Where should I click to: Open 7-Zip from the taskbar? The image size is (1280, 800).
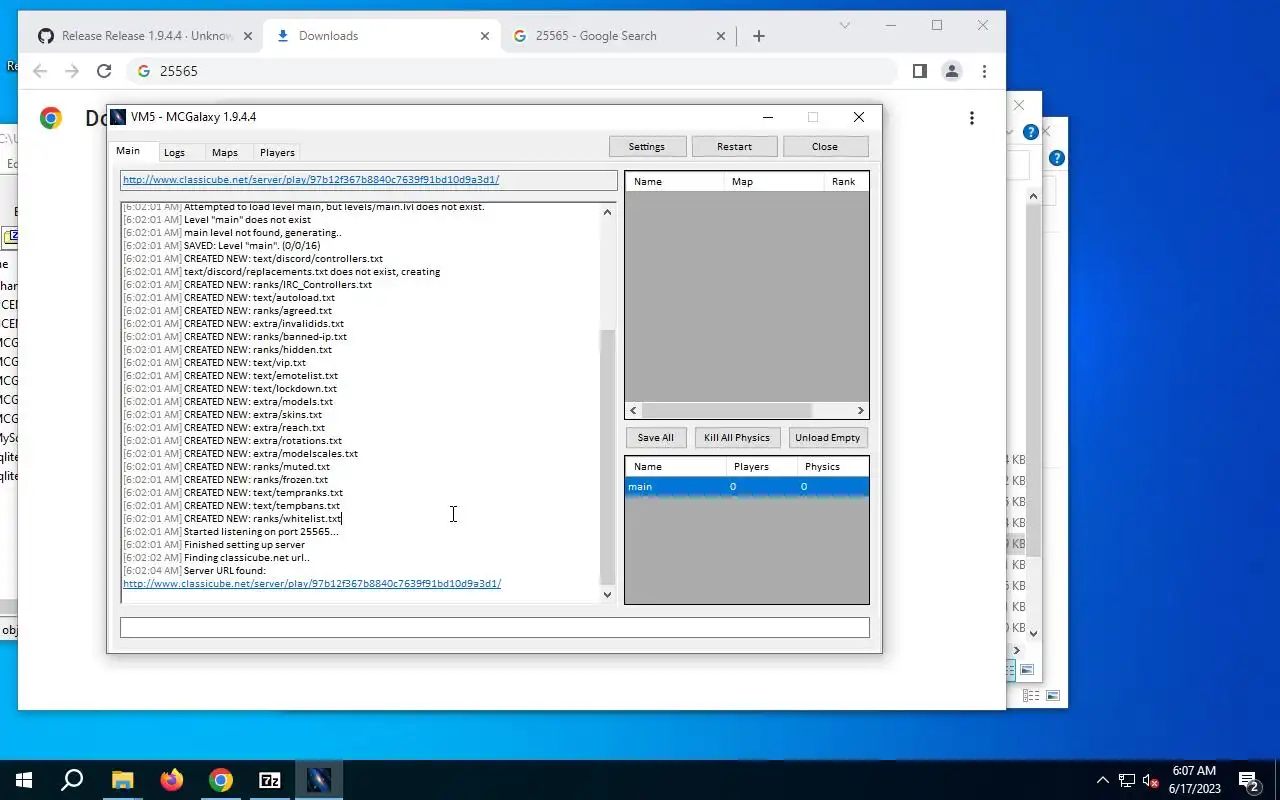[270, 780]
